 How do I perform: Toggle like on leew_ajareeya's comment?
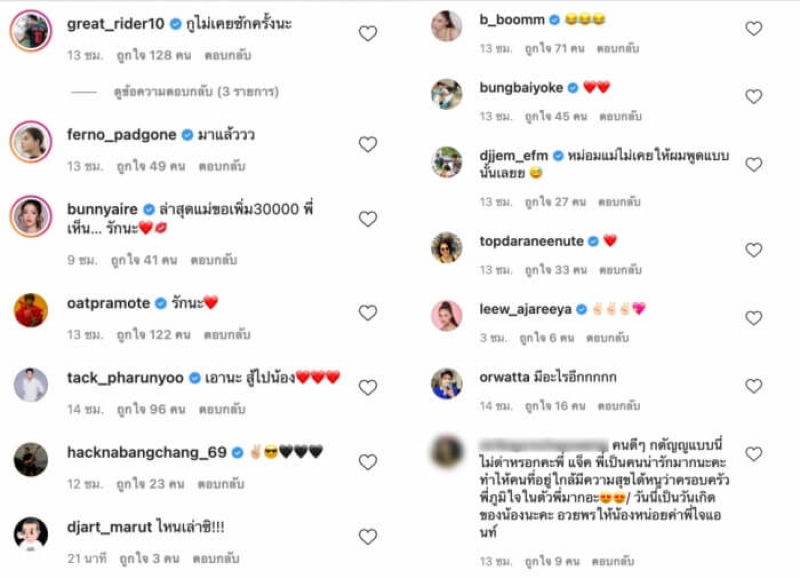coord(754,318)
